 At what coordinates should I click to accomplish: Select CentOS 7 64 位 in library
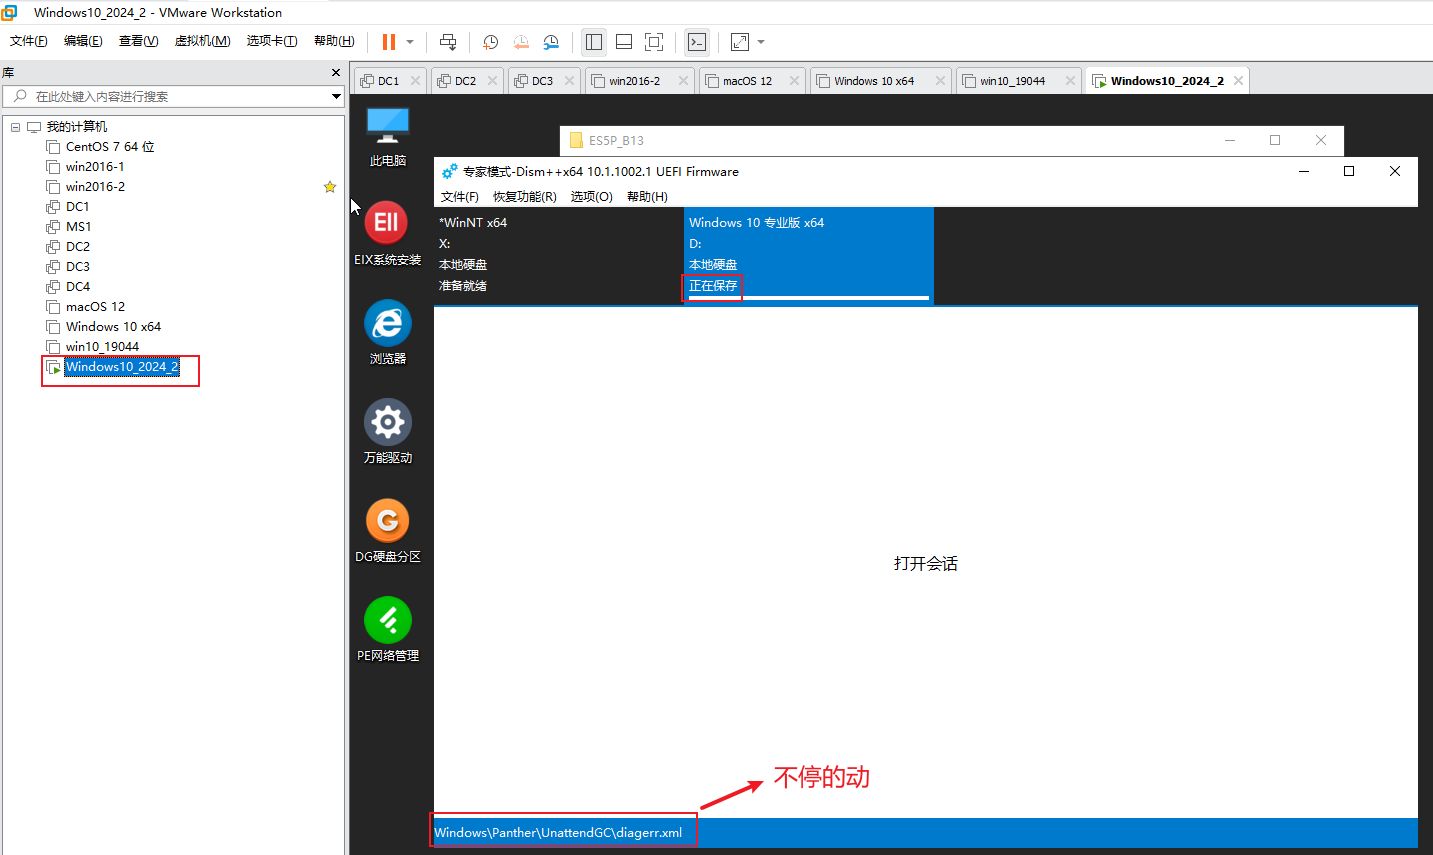[x=109, y=147]
